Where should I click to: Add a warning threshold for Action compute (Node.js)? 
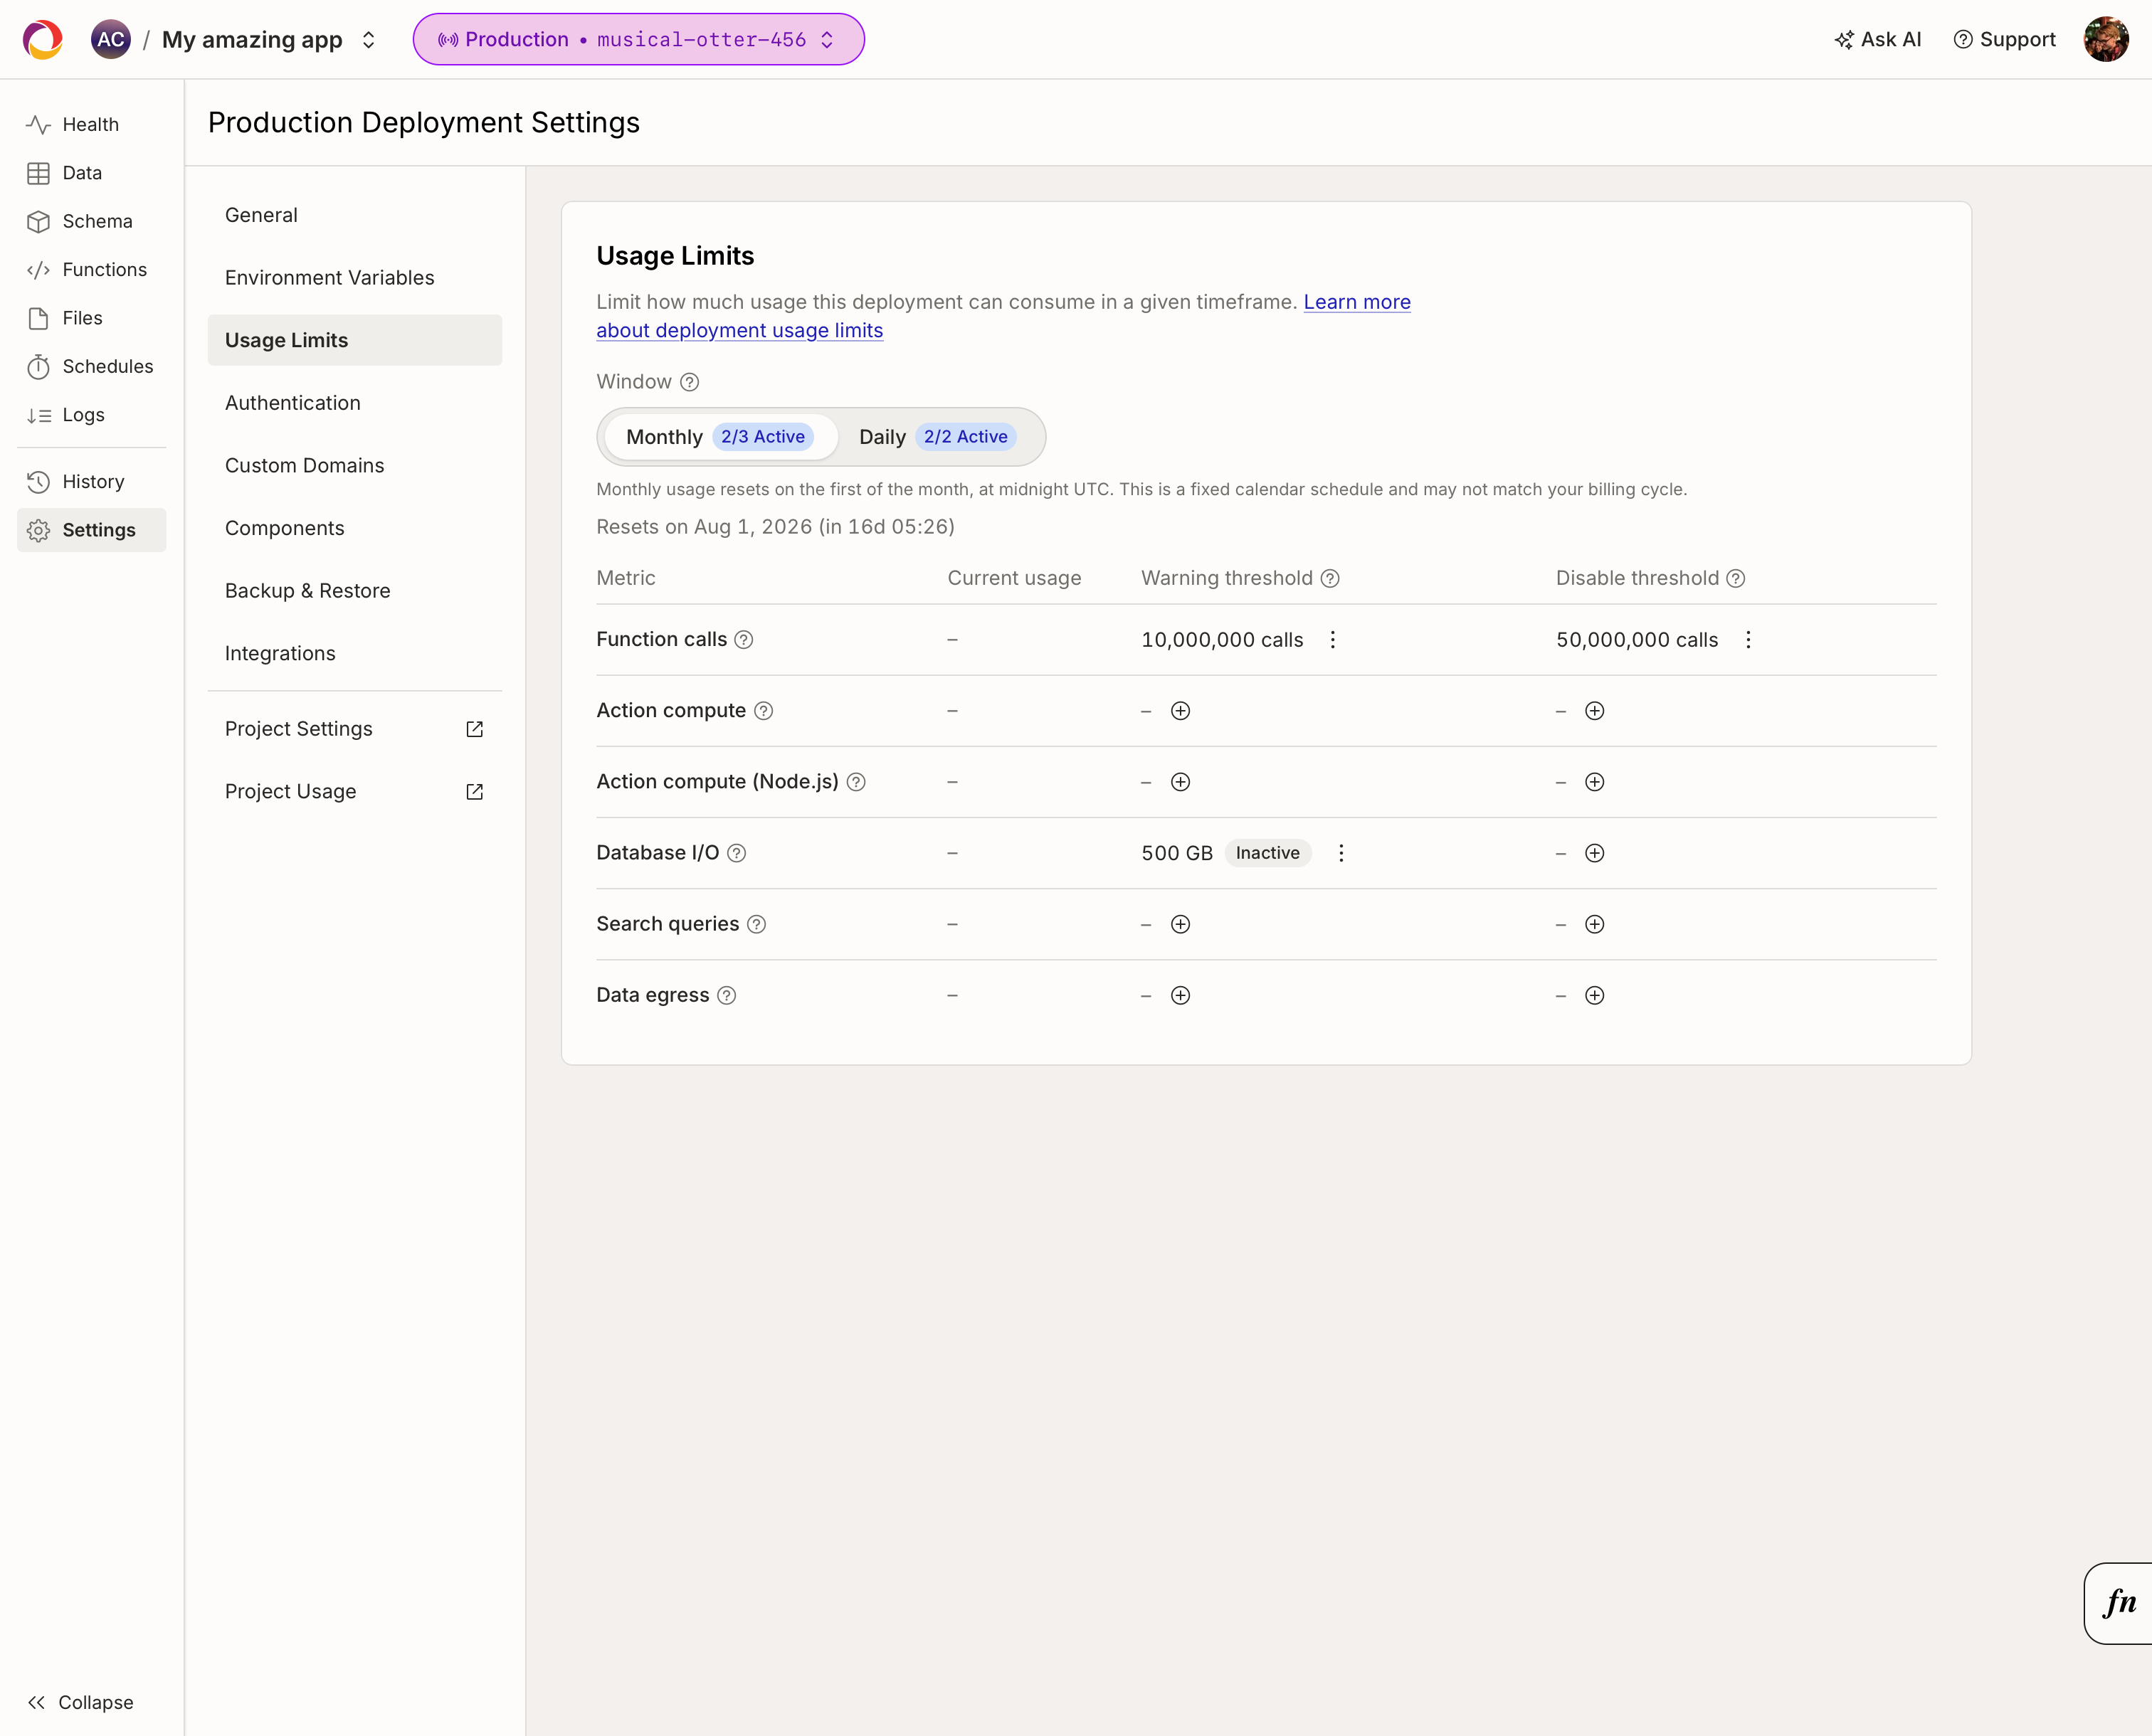(x=1180, y=782)
